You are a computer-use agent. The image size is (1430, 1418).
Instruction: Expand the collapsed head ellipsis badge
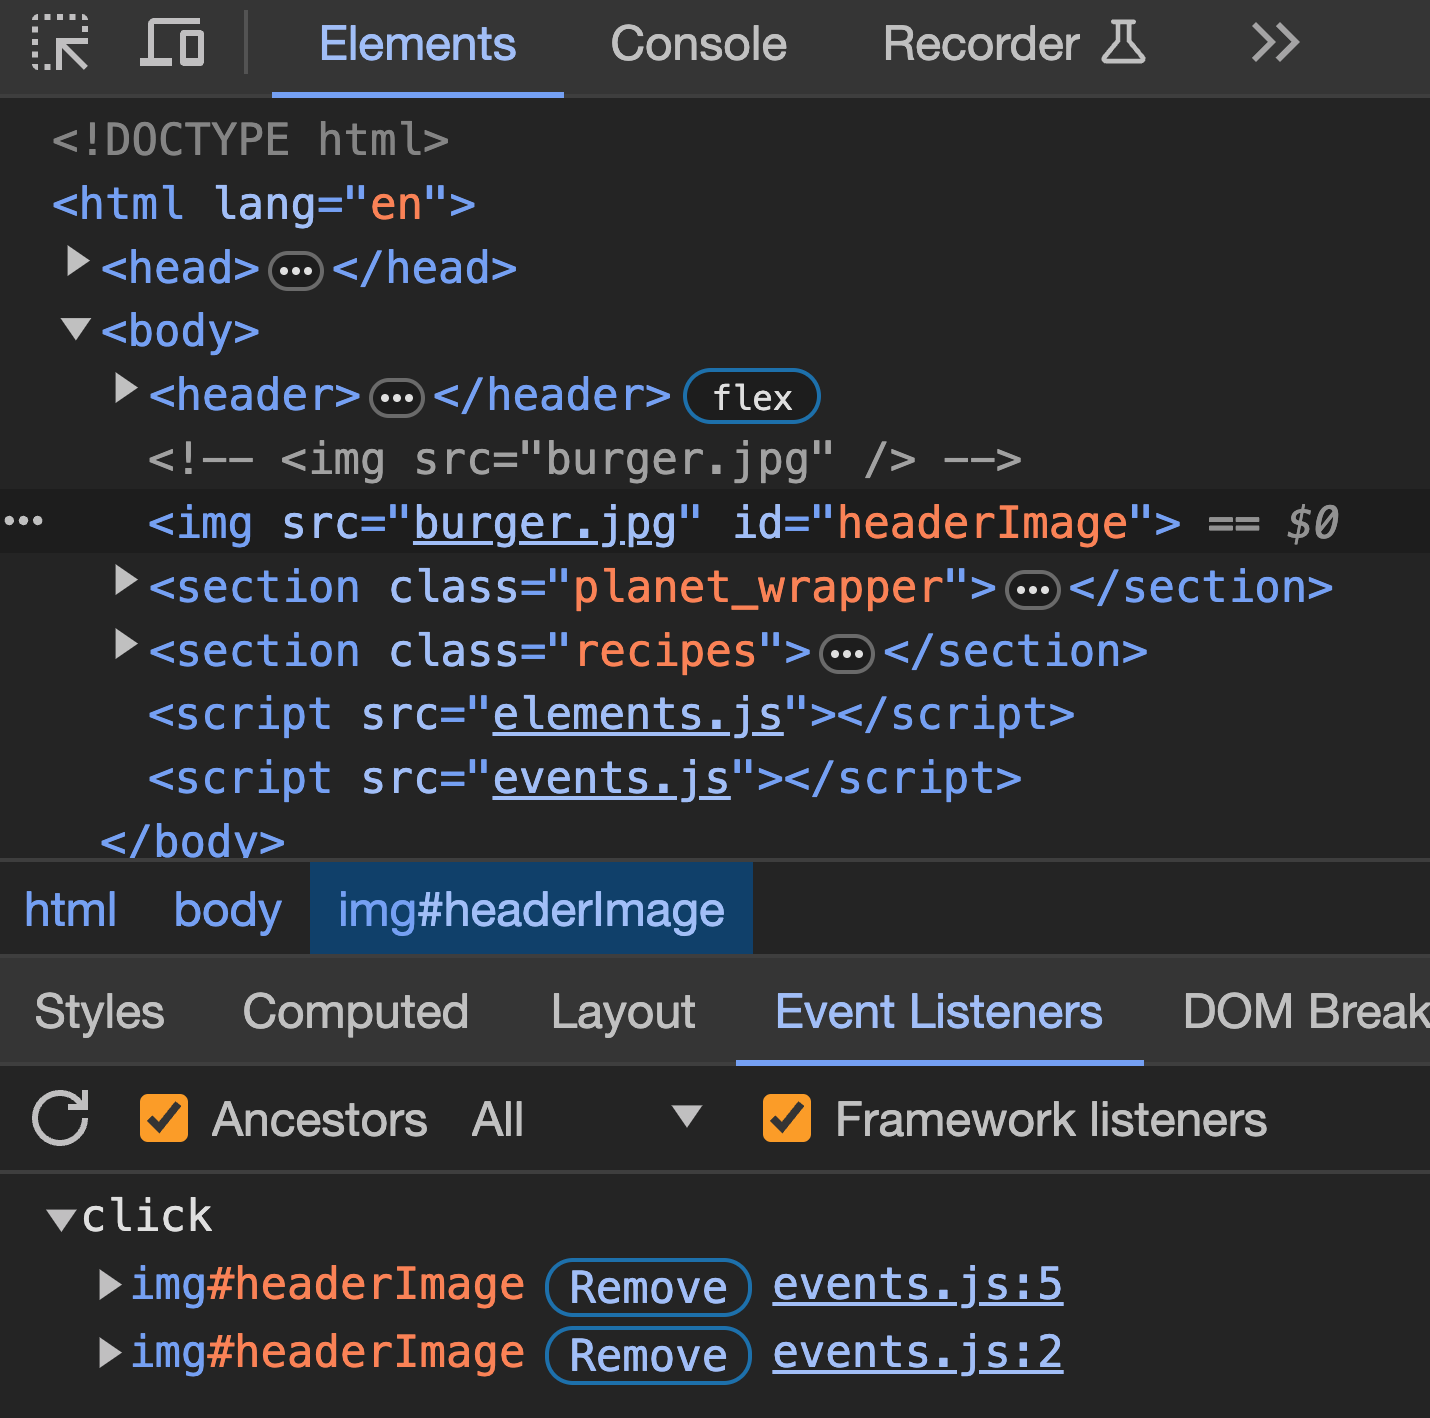click(x=296, y=271)
